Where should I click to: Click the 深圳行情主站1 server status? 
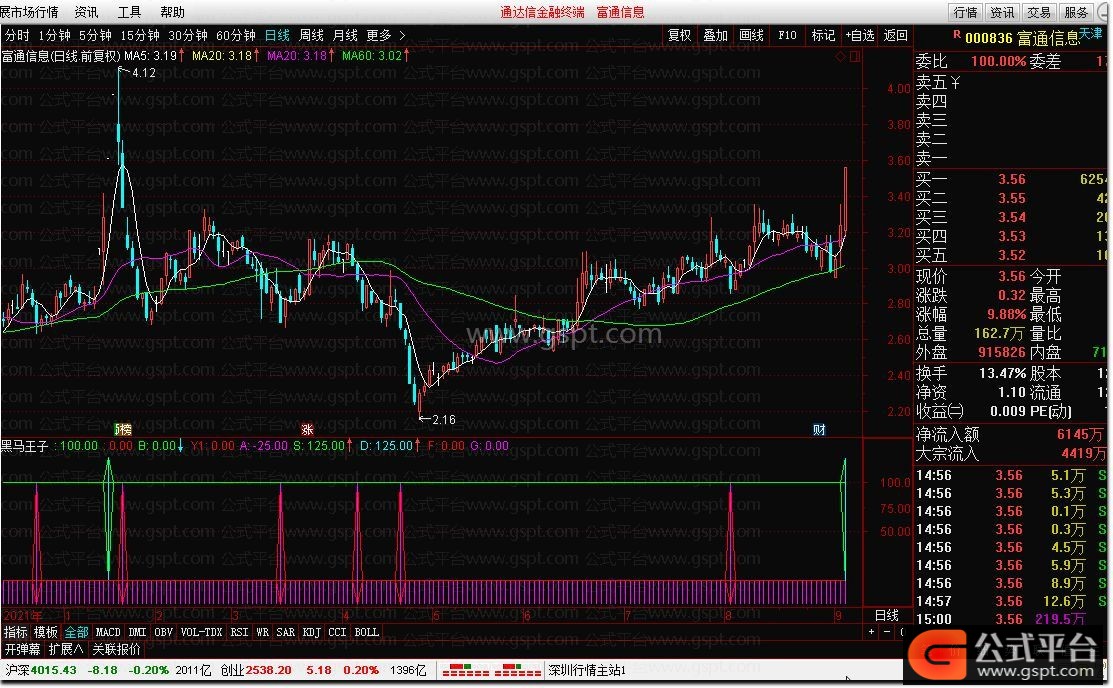coord(586,670)
